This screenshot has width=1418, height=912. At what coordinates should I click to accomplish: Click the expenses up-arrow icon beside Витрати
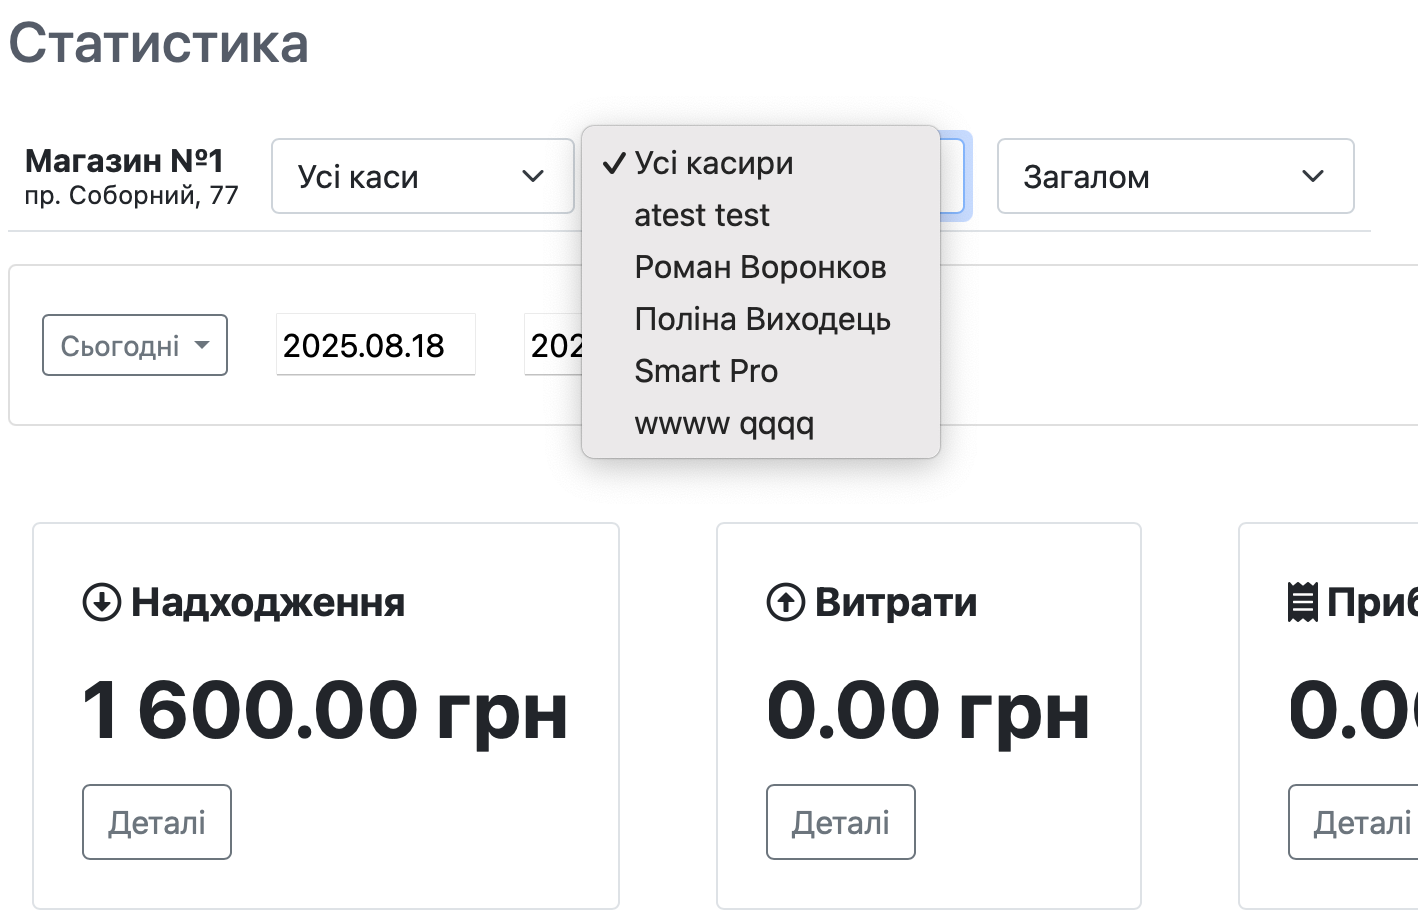pos(785,603)
